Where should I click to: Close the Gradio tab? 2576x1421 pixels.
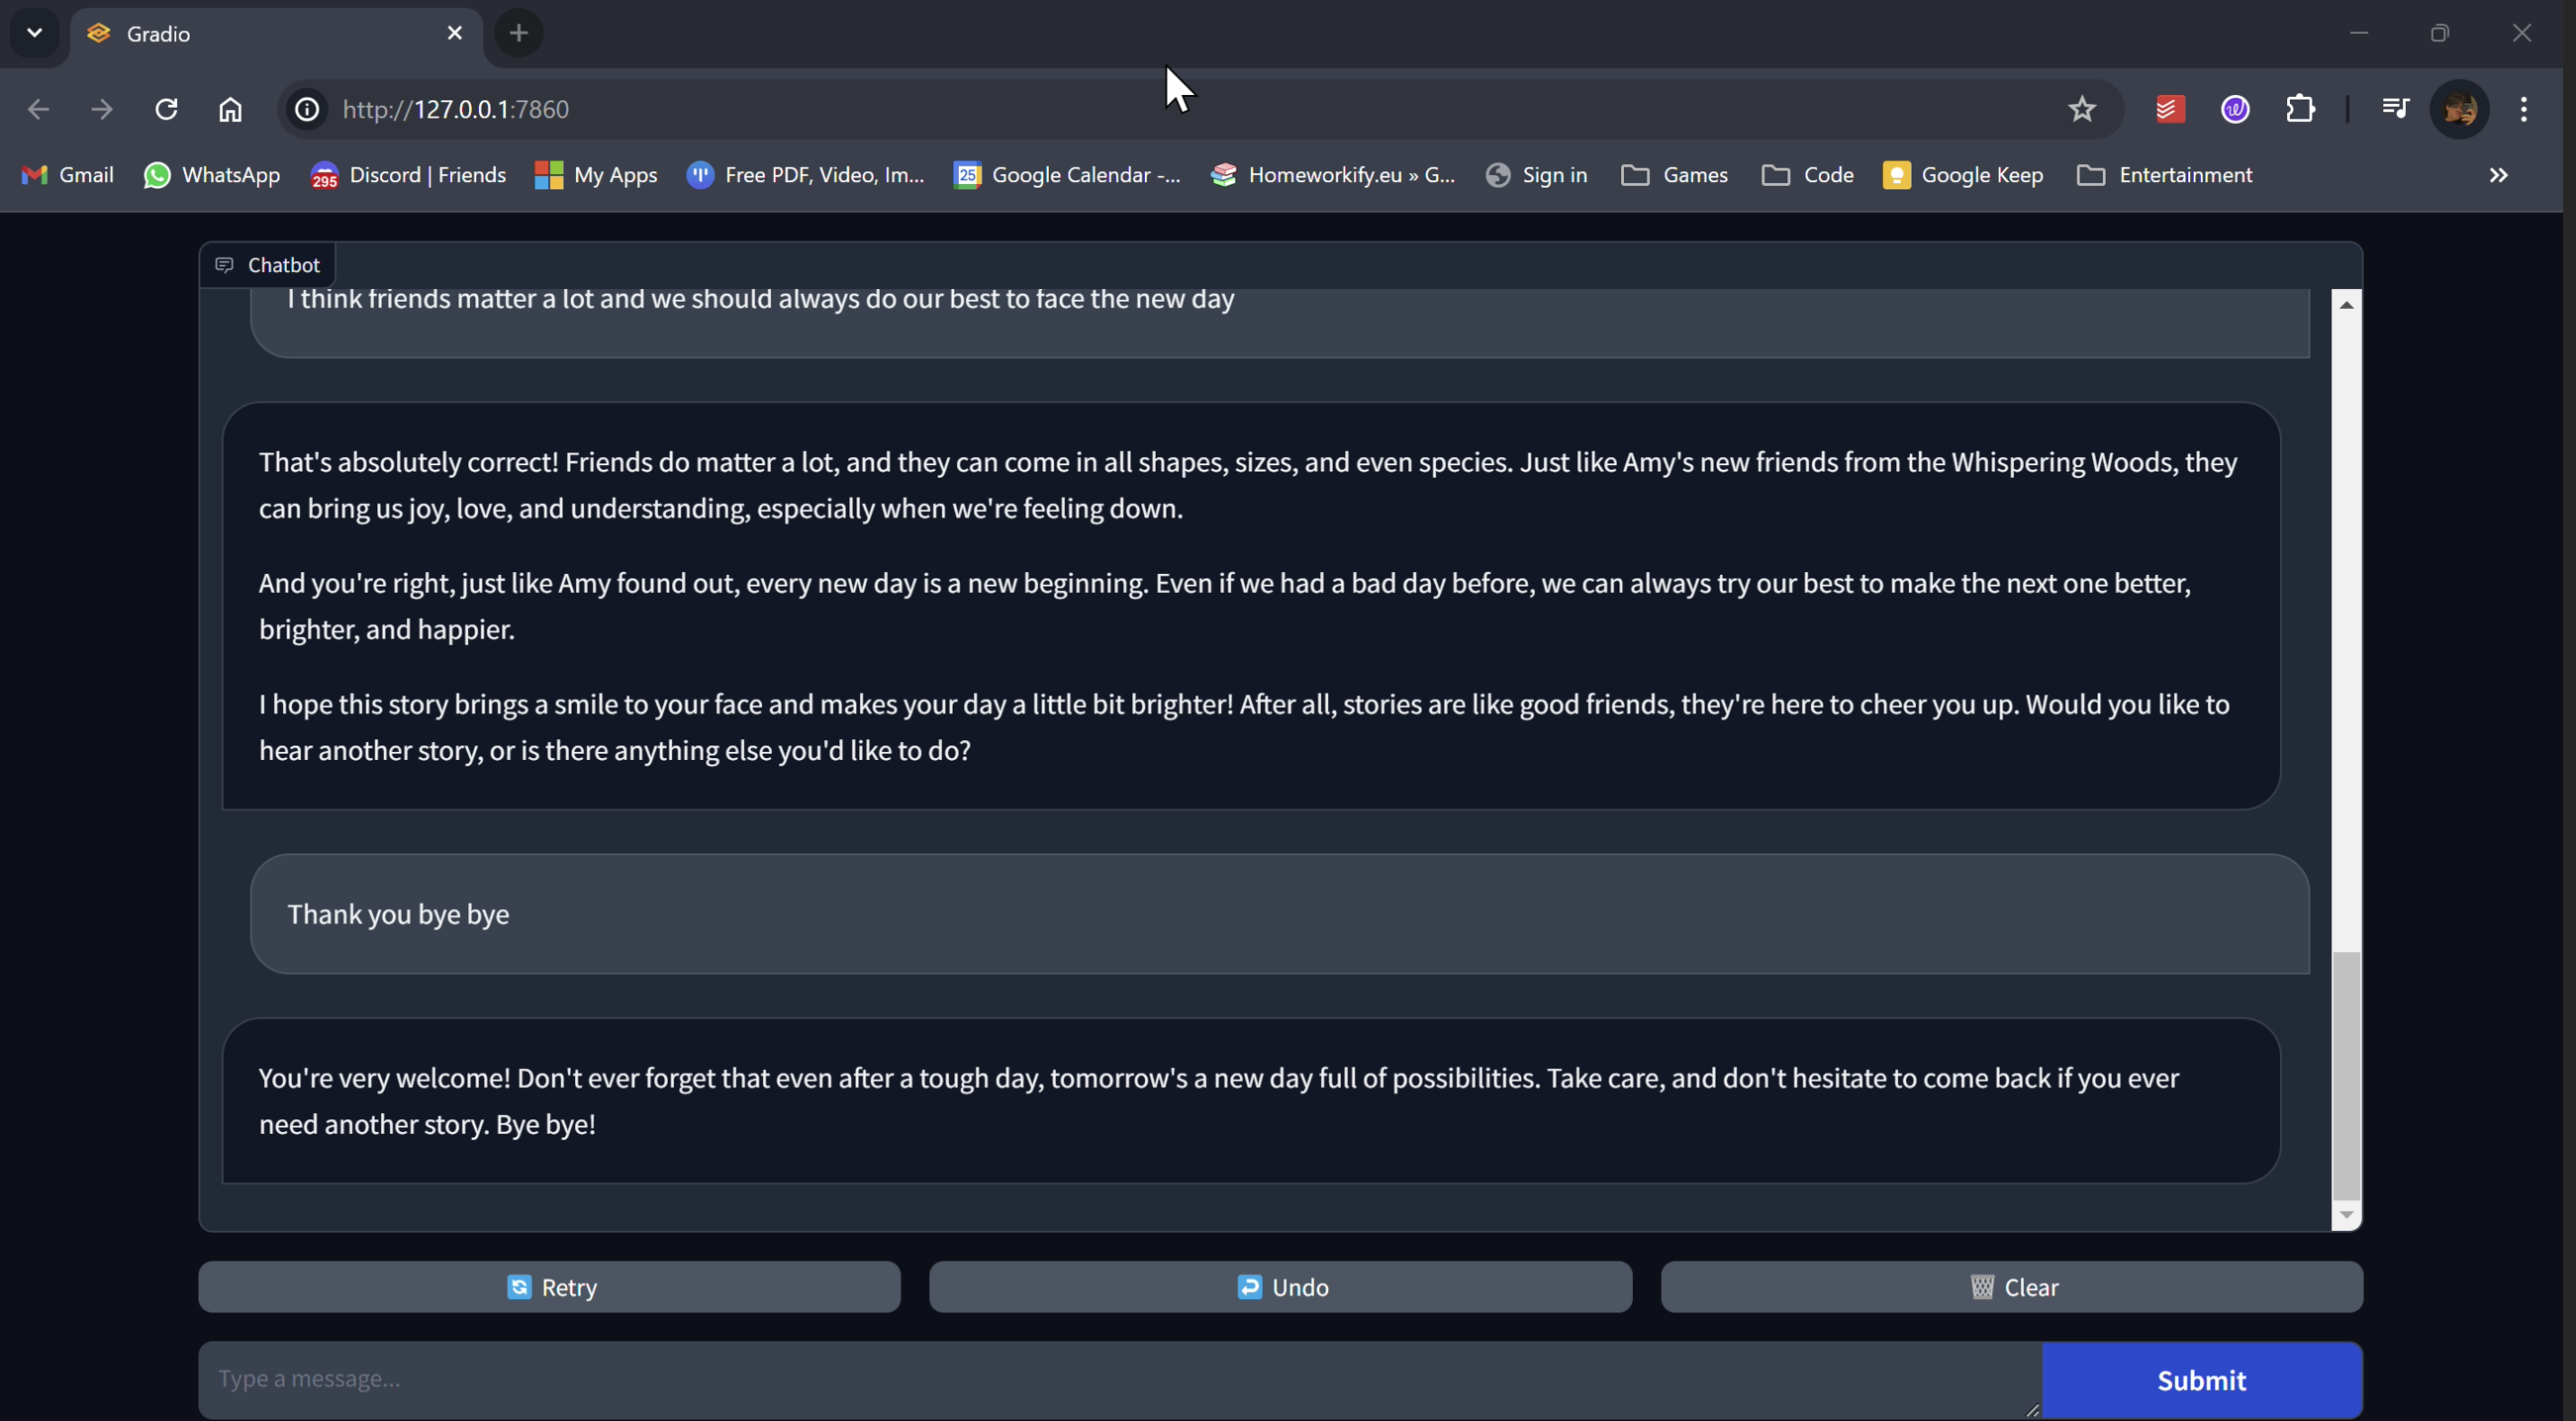[454, 33]
